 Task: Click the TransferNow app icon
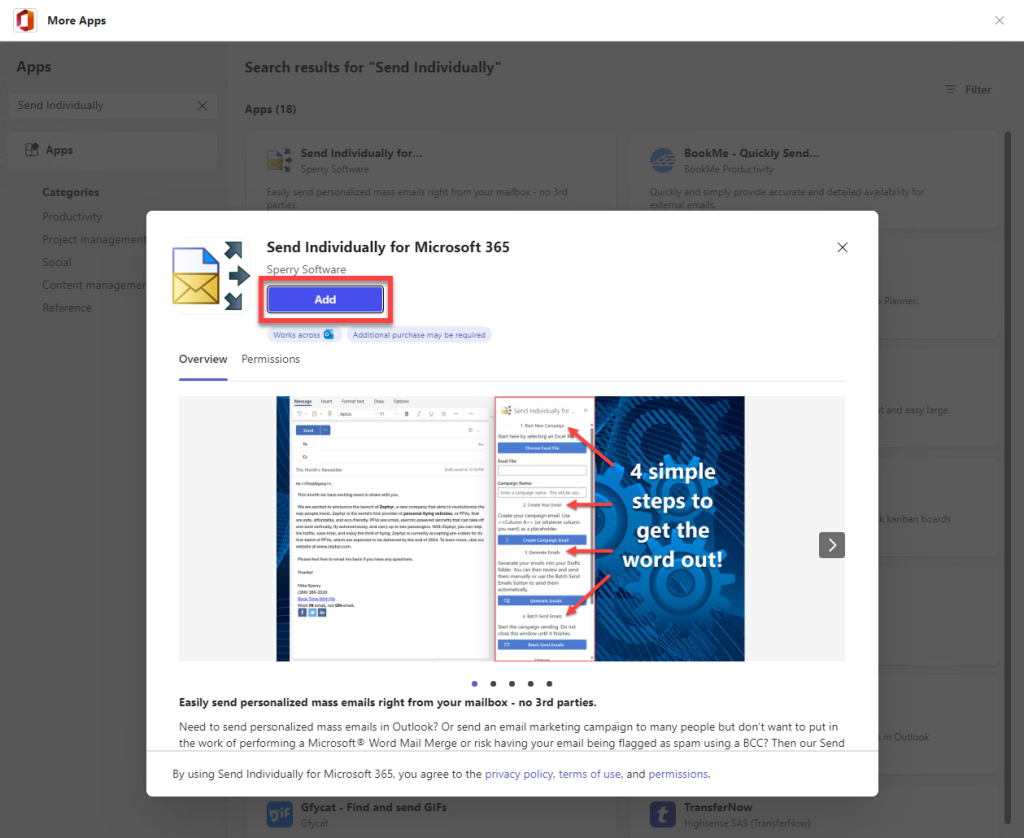[x=662, y=814]
